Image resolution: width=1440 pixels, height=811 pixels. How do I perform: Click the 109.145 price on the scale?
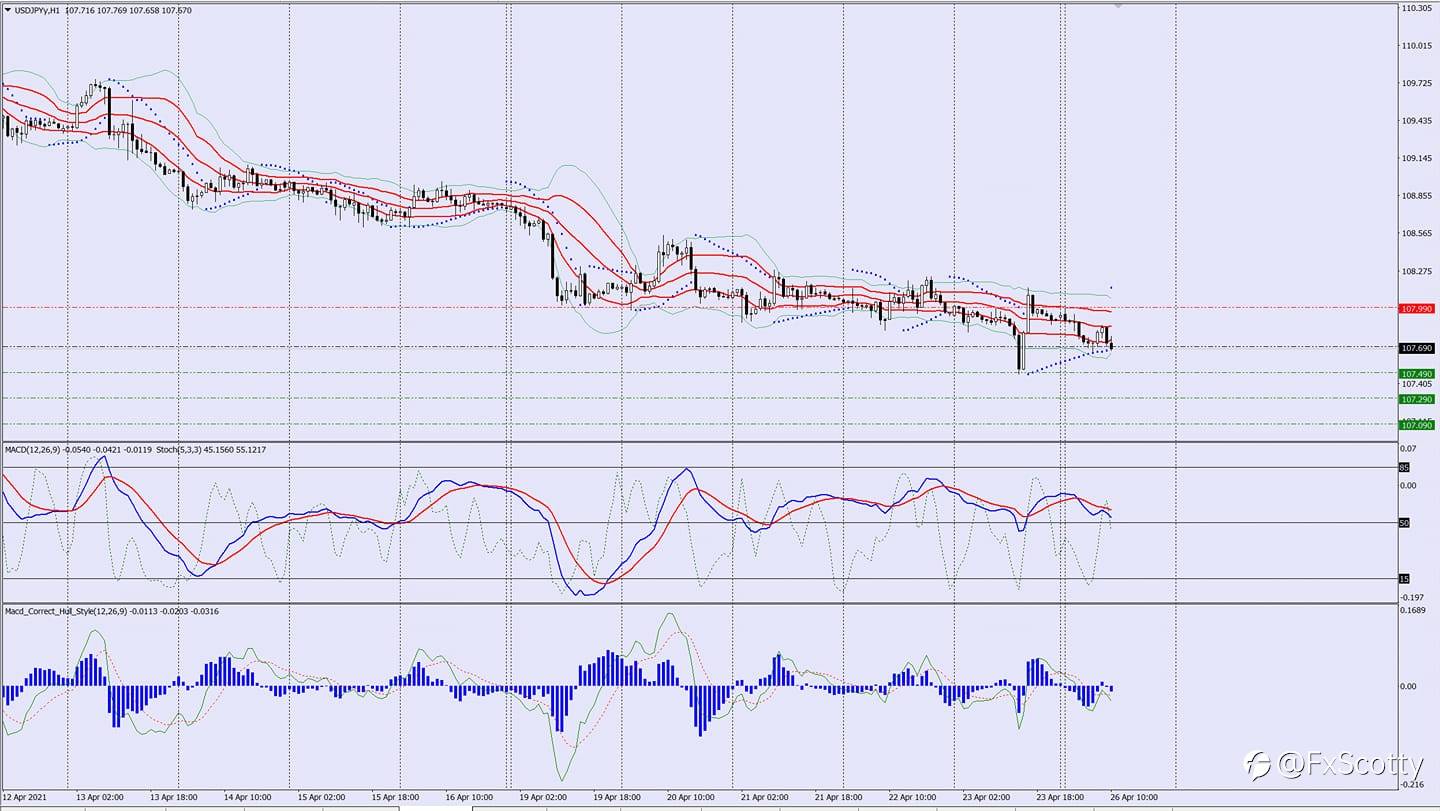[x=1416, y=159]
